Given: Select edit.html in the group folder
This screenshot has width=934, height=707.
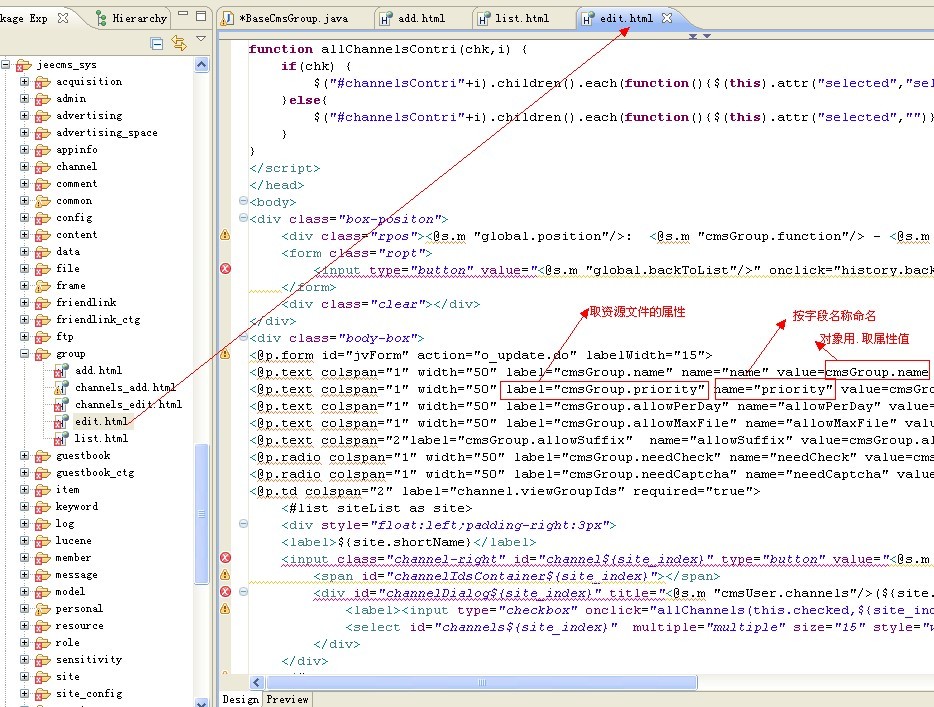Looking at the screenshot, I should pos(101,421).
